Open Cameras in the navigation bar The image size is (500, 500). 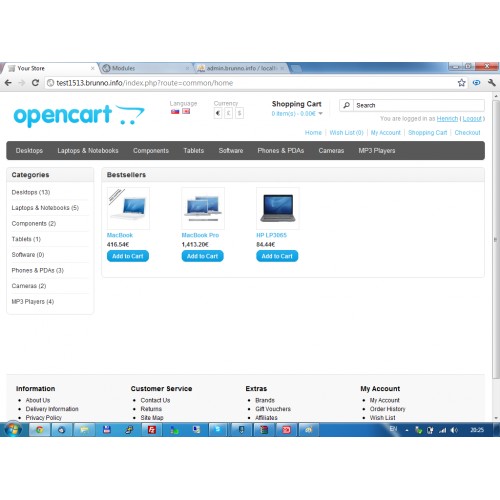click(331, 151)
